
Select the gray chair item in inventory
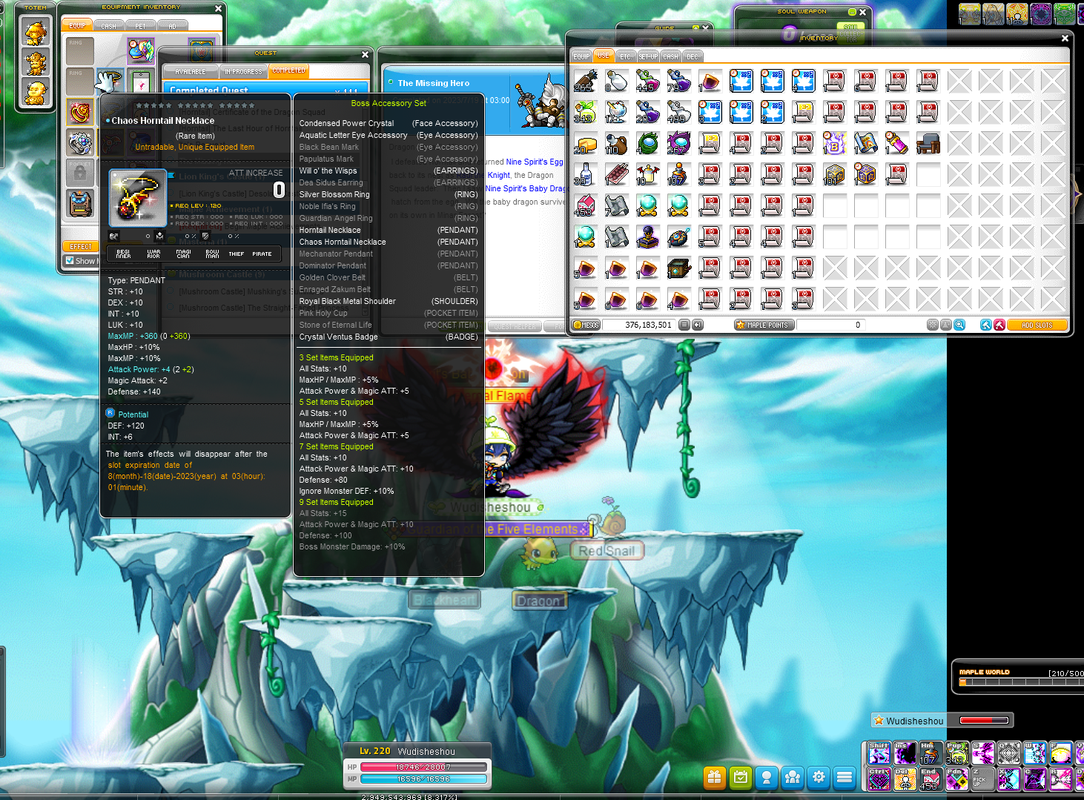928,143
